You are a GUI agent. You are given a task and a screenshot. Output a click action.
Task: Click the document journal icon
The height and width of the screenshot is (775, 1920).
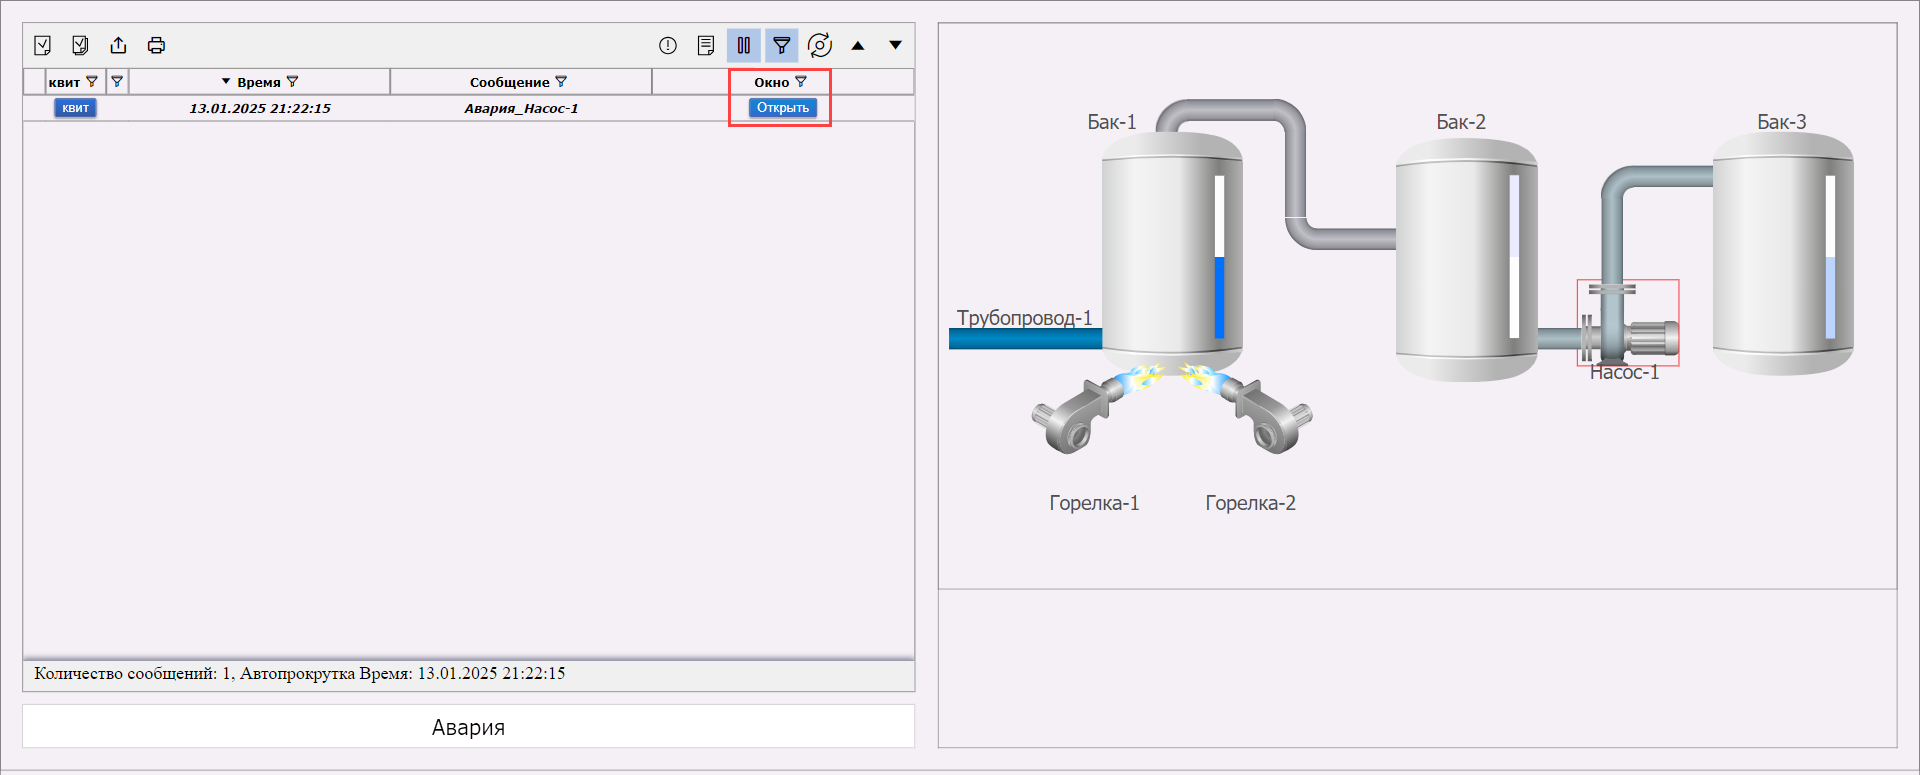coord(706,45)
